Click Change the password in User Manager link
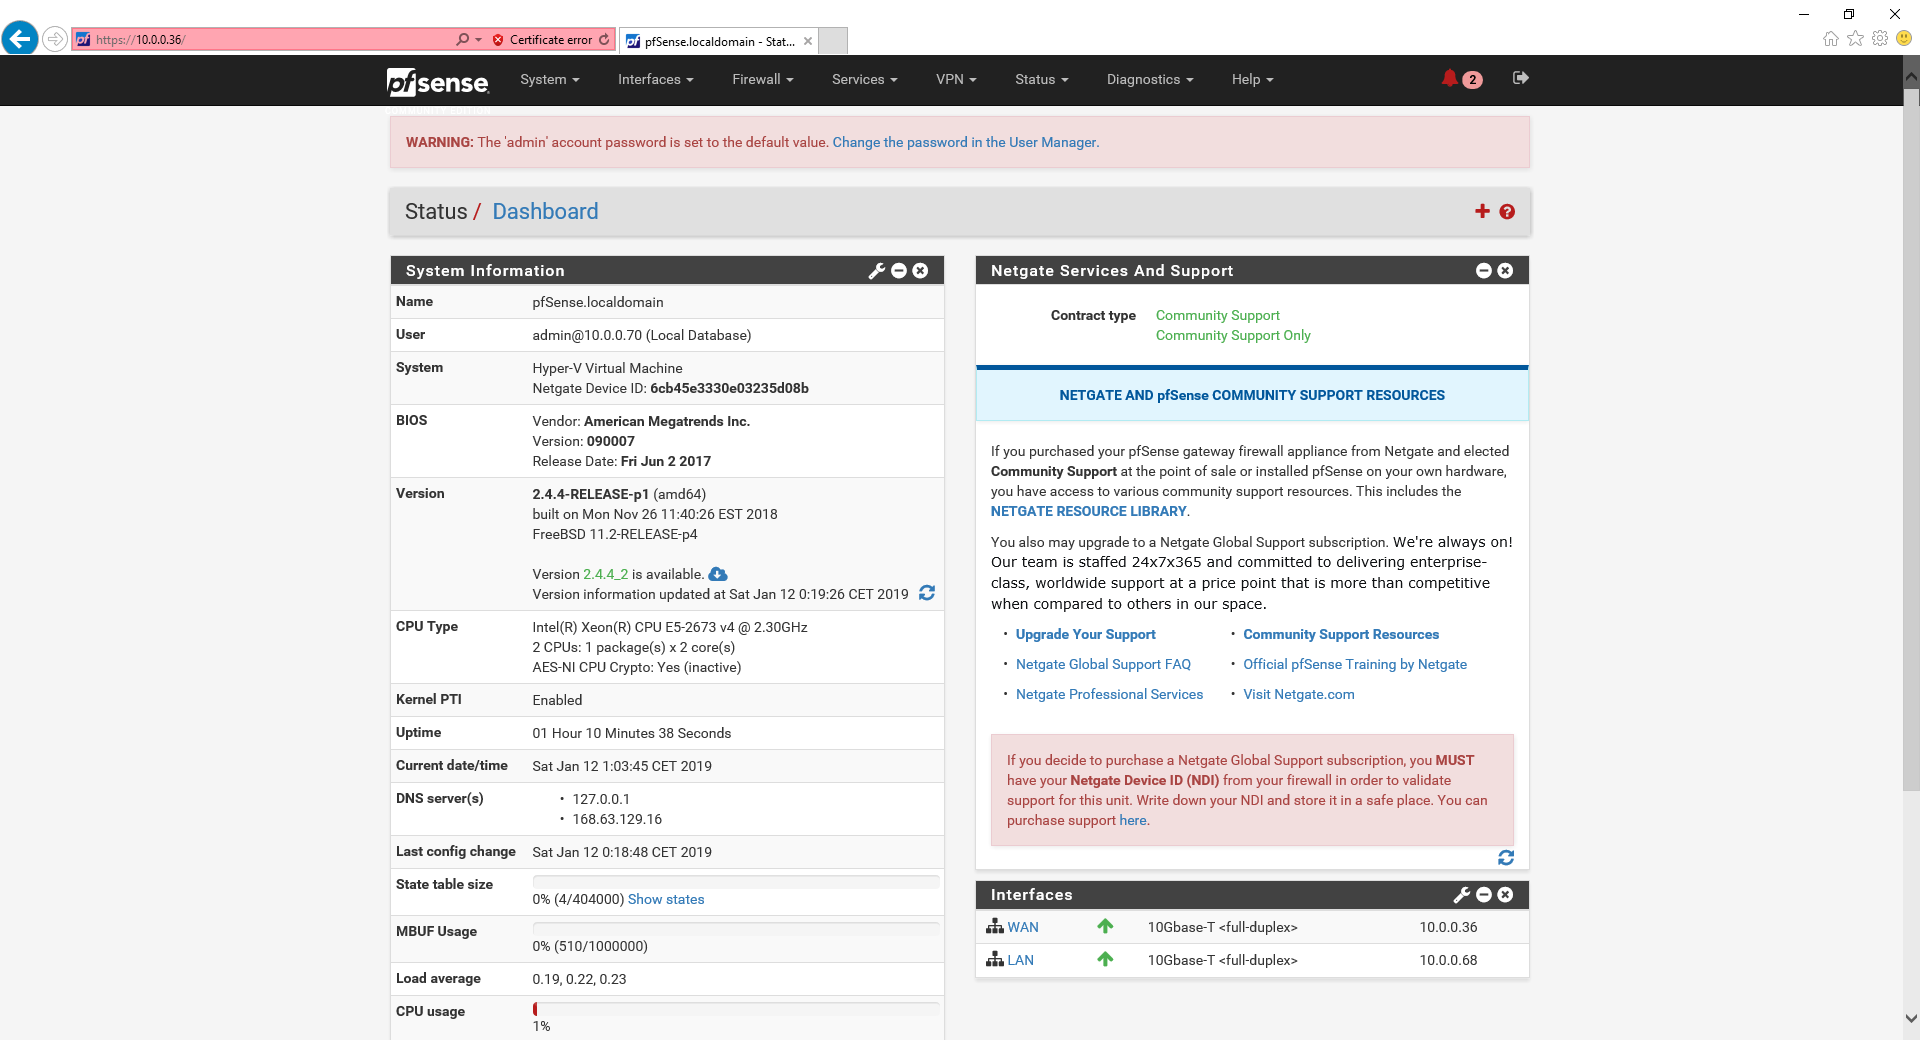Screen dimensions: 1920x1040 point(965,142)
